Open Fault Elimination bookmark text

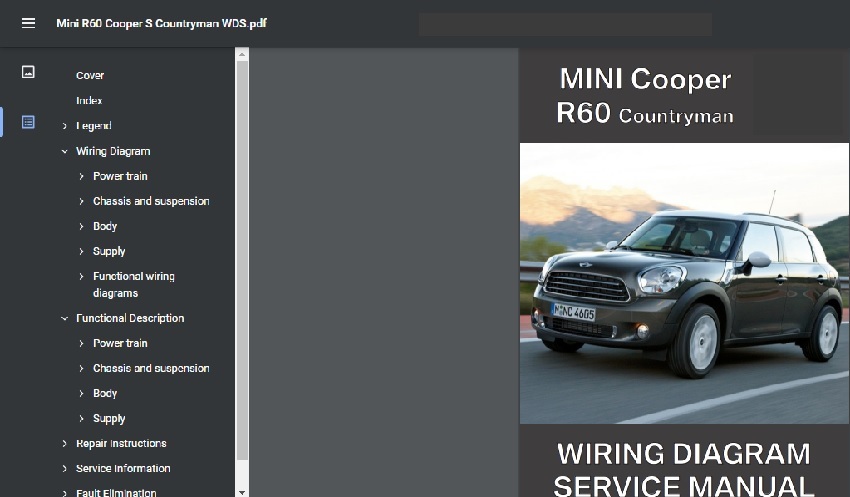116,492
